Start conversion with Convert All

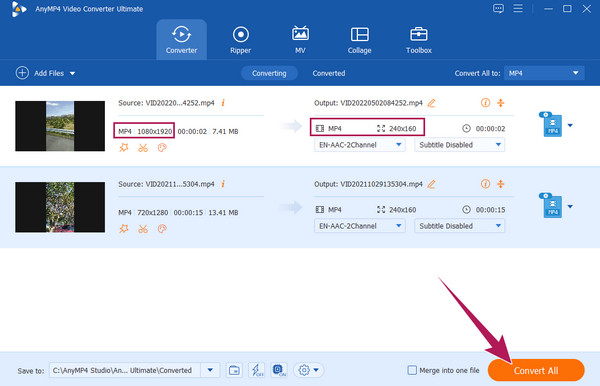(x=536, y=370)
